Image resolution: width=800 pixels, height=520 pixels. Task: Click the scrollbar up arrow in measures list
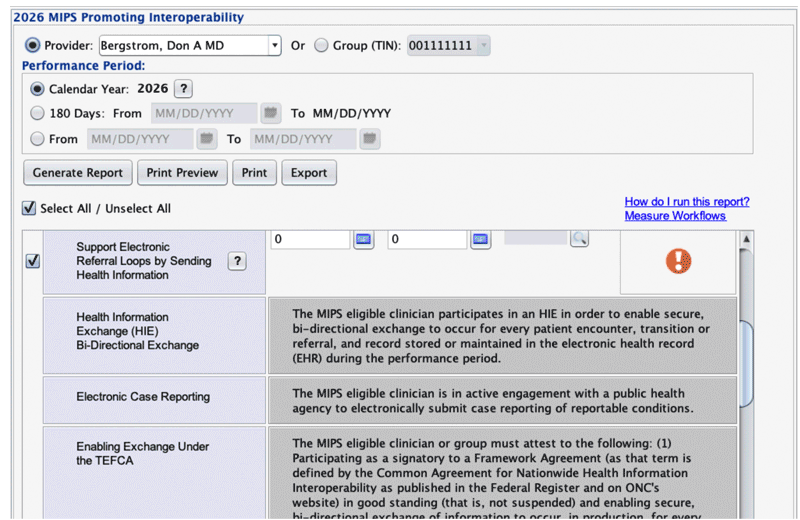pyautogui.click(x=746, y=239)
